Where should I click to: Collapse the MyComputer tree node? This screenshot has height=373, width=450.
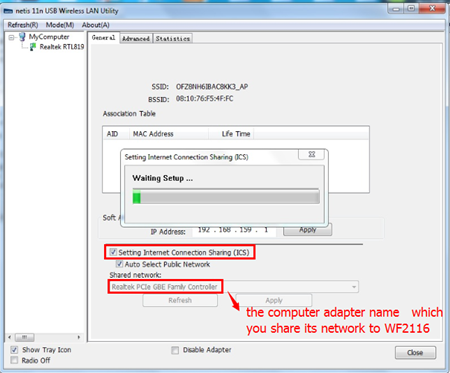tap(11, 37)
